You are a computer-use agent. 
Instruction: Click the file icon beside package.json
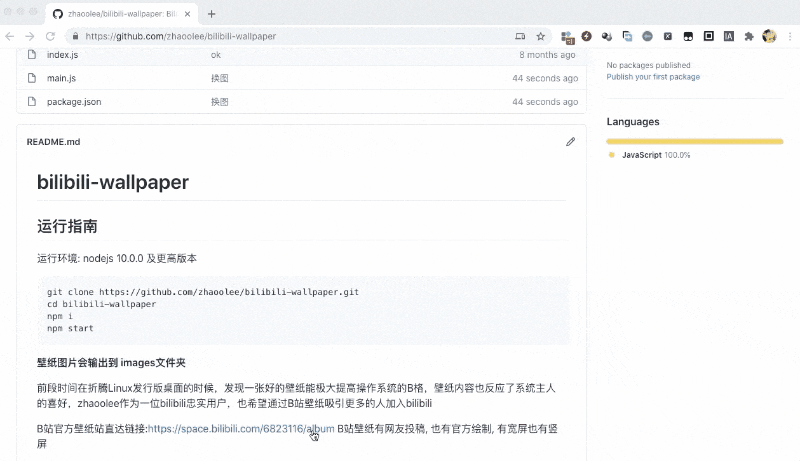pos(32,101)
